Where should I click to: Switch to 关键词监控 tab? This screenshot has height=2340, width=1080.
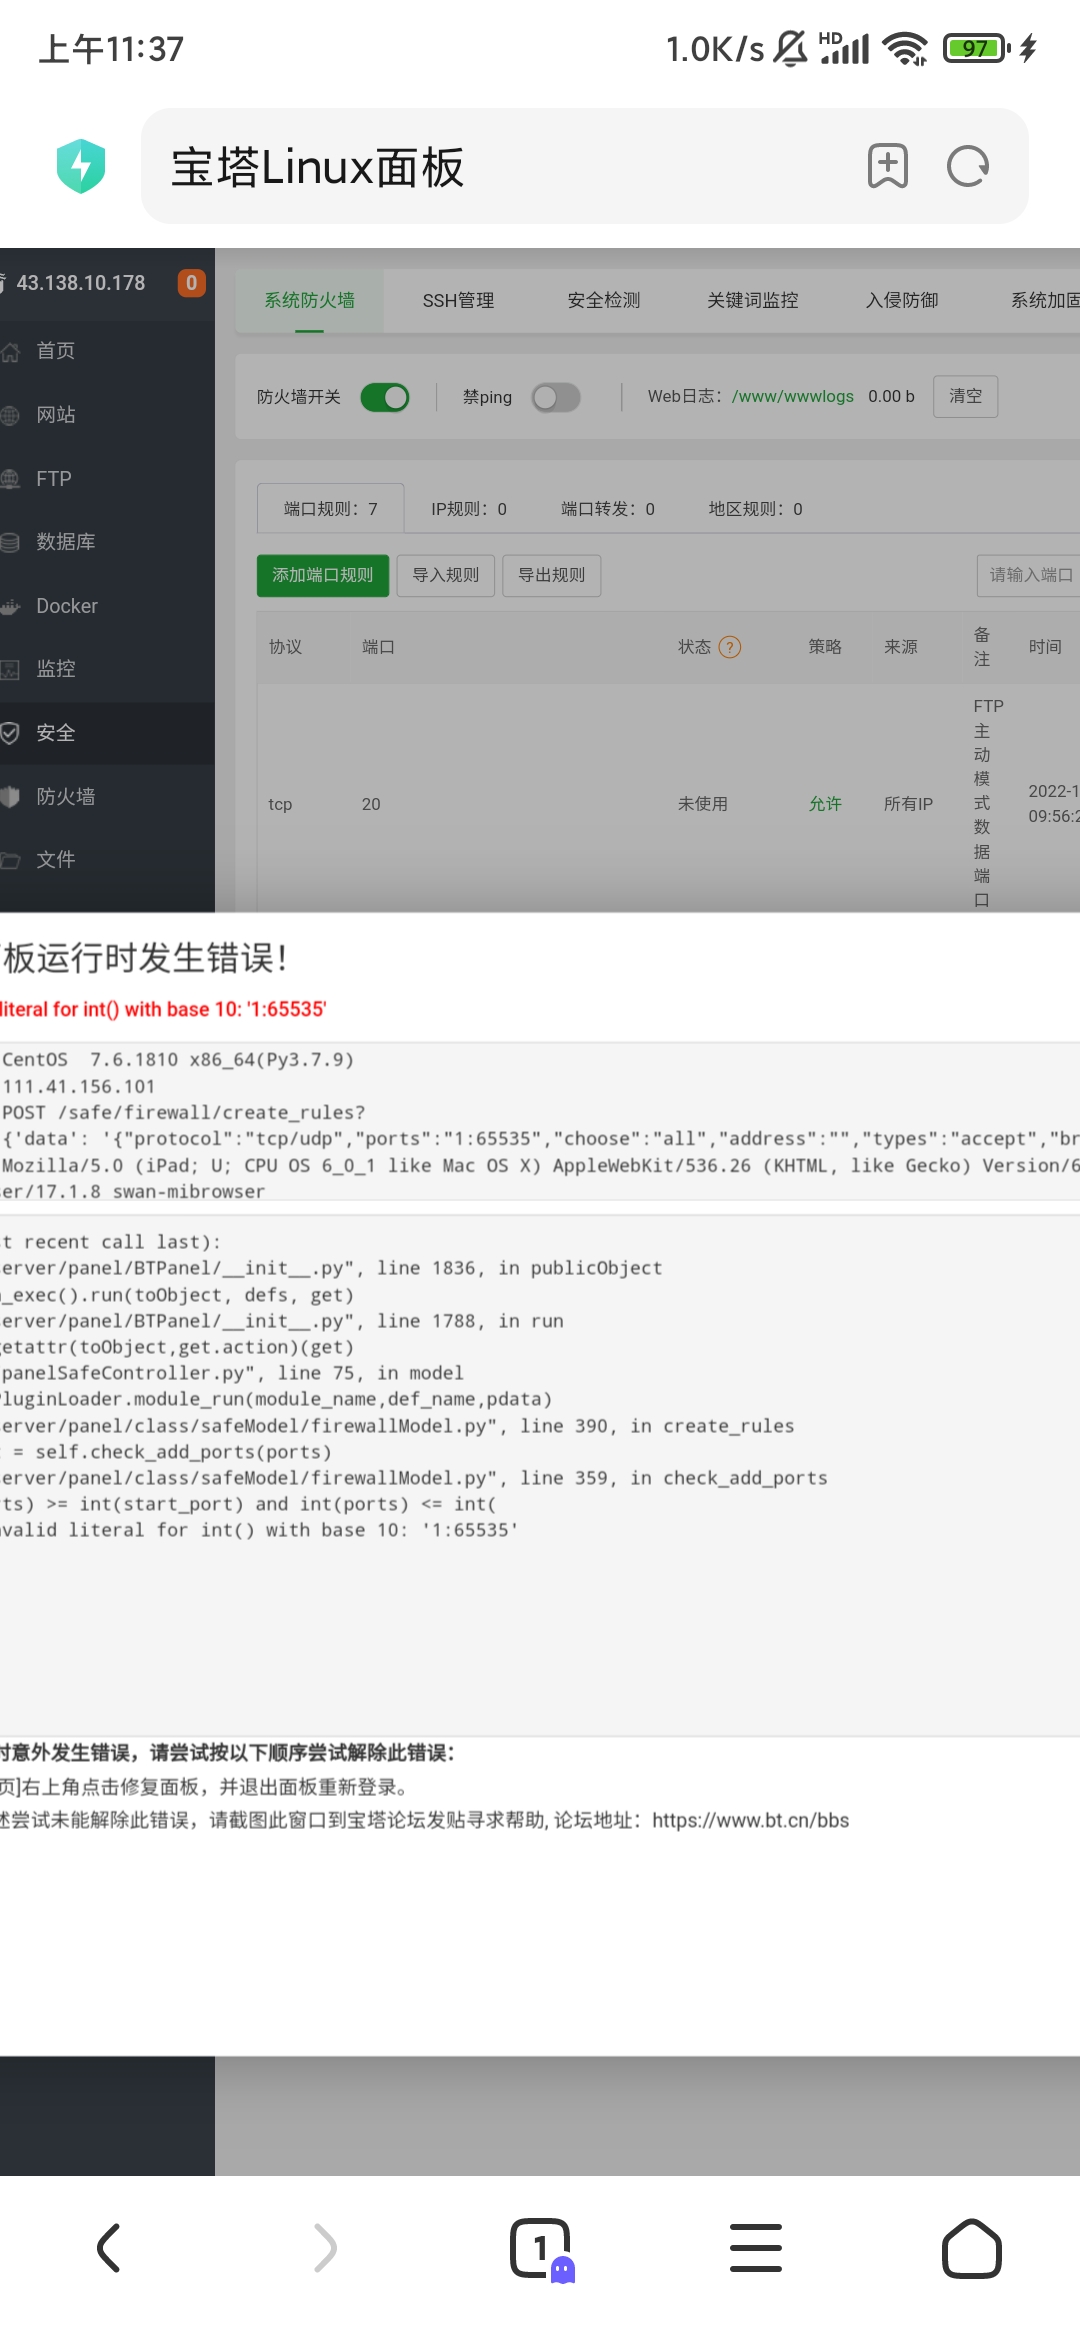pyautogui.click(x=752, y=300)
